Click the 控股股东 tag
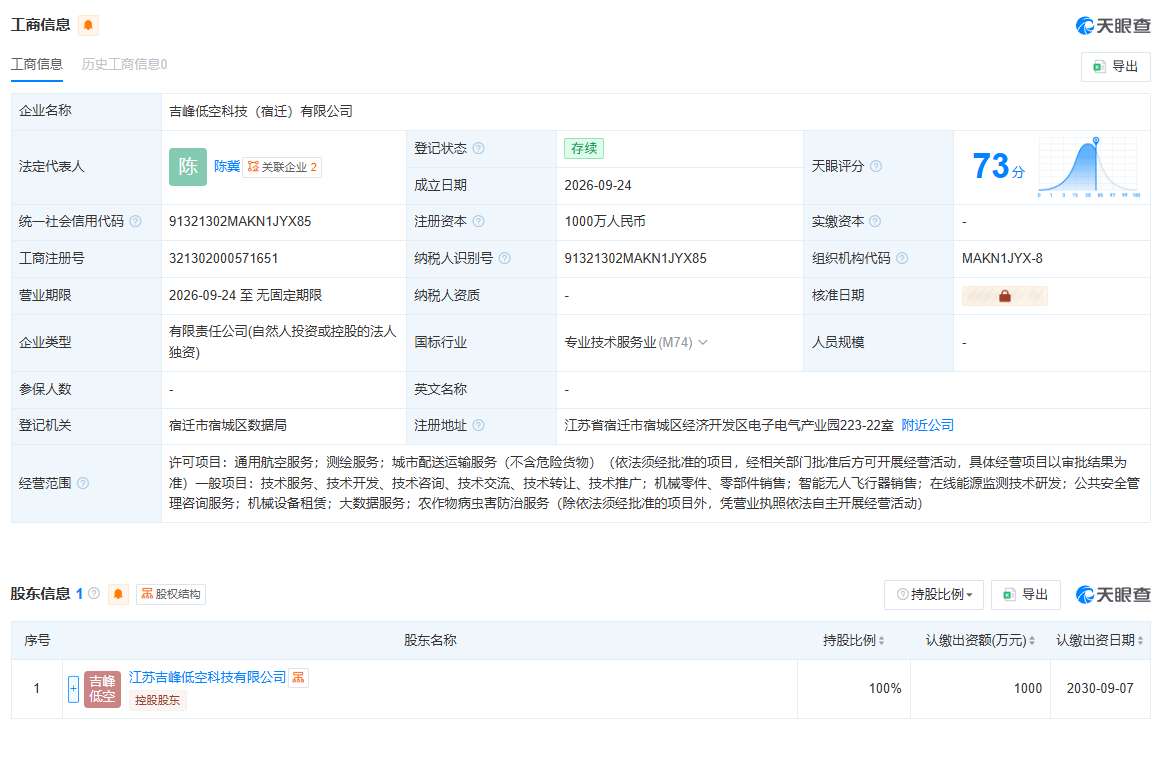Viewport: 1164px width, 764px height. [x=157, y=700]
